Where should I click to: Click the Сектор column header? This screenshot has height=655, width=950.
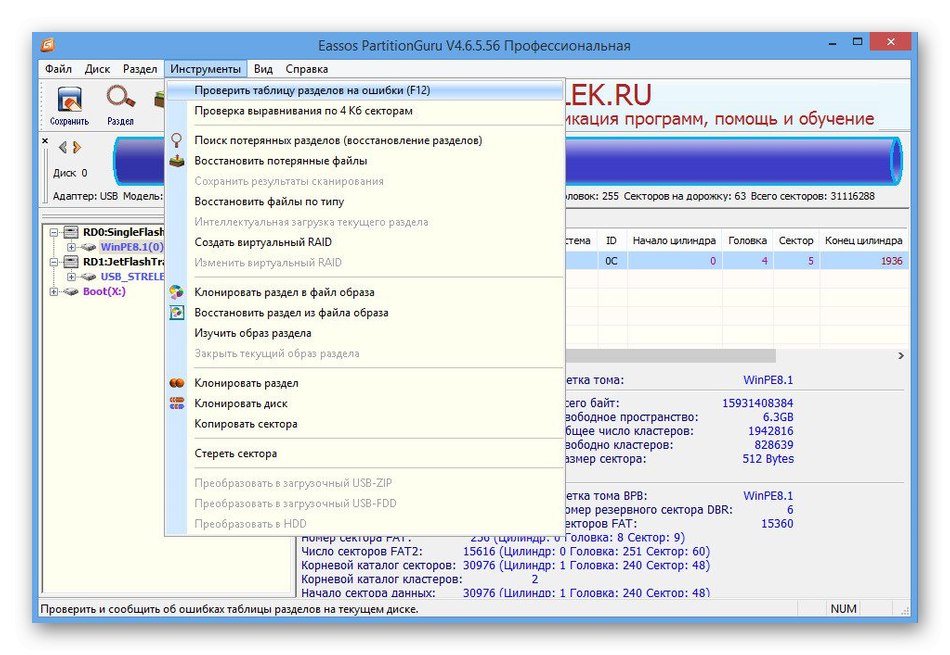tap(796, 241)
